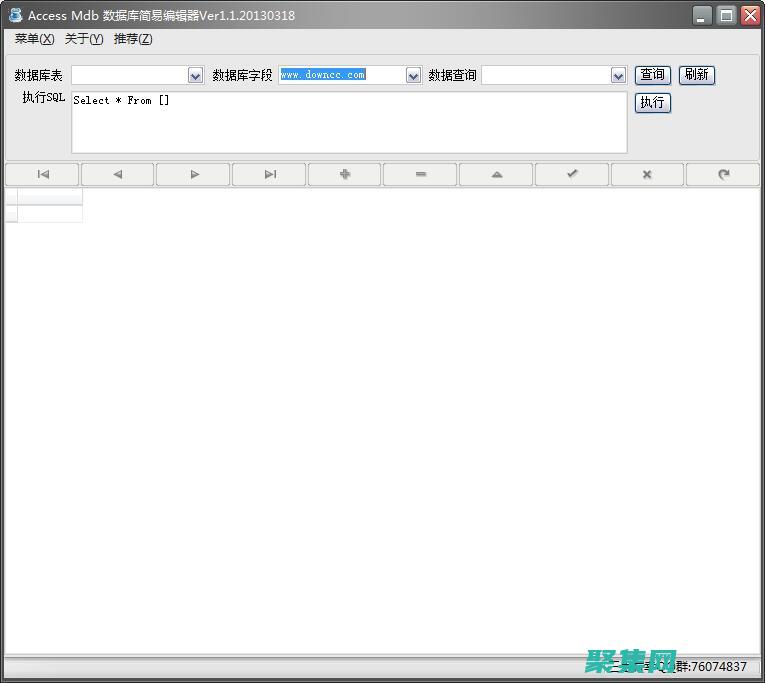Refresh data with circular arrow icon

point(723,174)
